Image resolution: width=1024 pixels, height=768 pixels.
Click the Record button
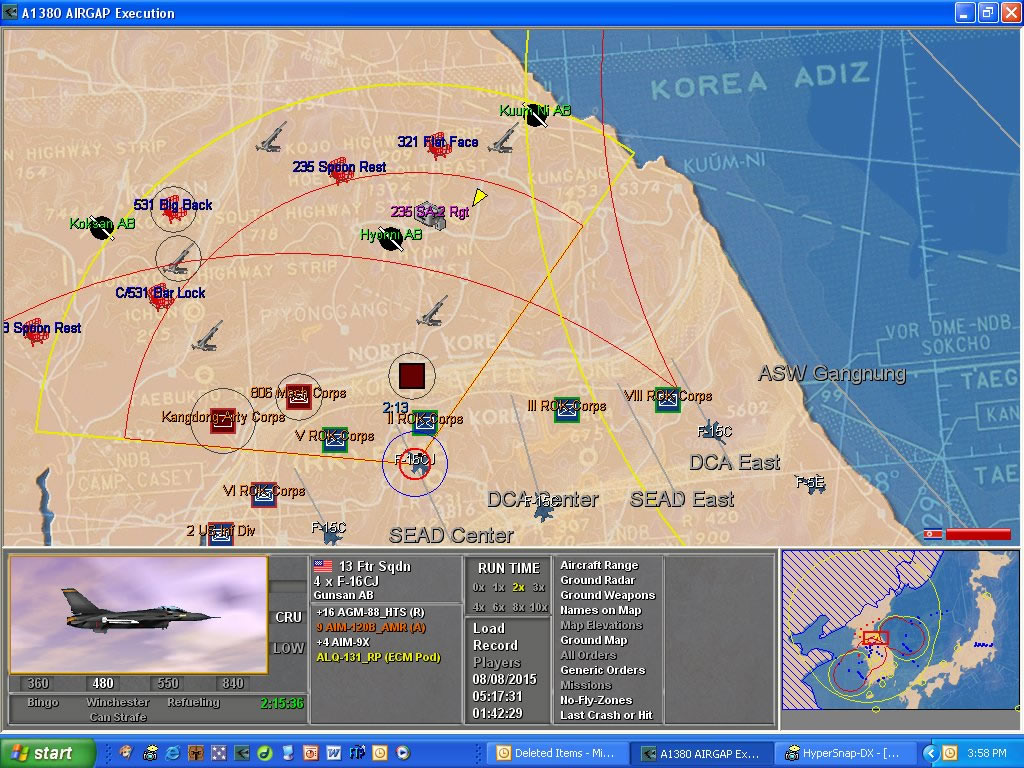(495, 645)
